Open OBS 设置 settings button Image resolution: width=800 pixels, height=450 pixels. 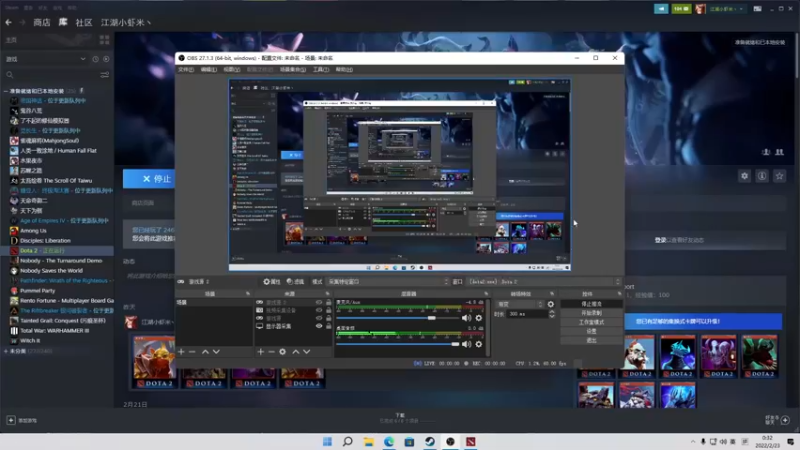(x=591, y=331)
